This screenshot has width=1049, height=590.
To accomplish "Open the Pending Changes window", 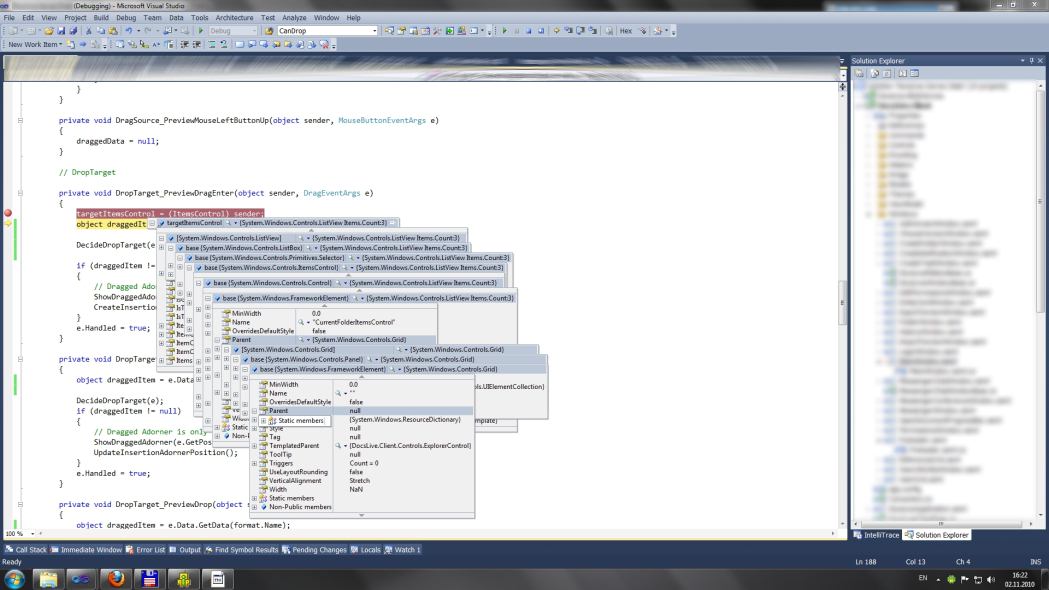I will (322, 548).
